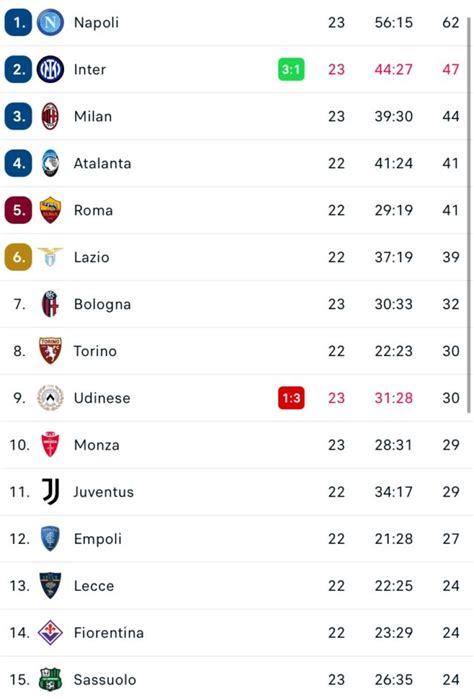
Task: Open Napoli club crest icon
Action: (50, 22)
